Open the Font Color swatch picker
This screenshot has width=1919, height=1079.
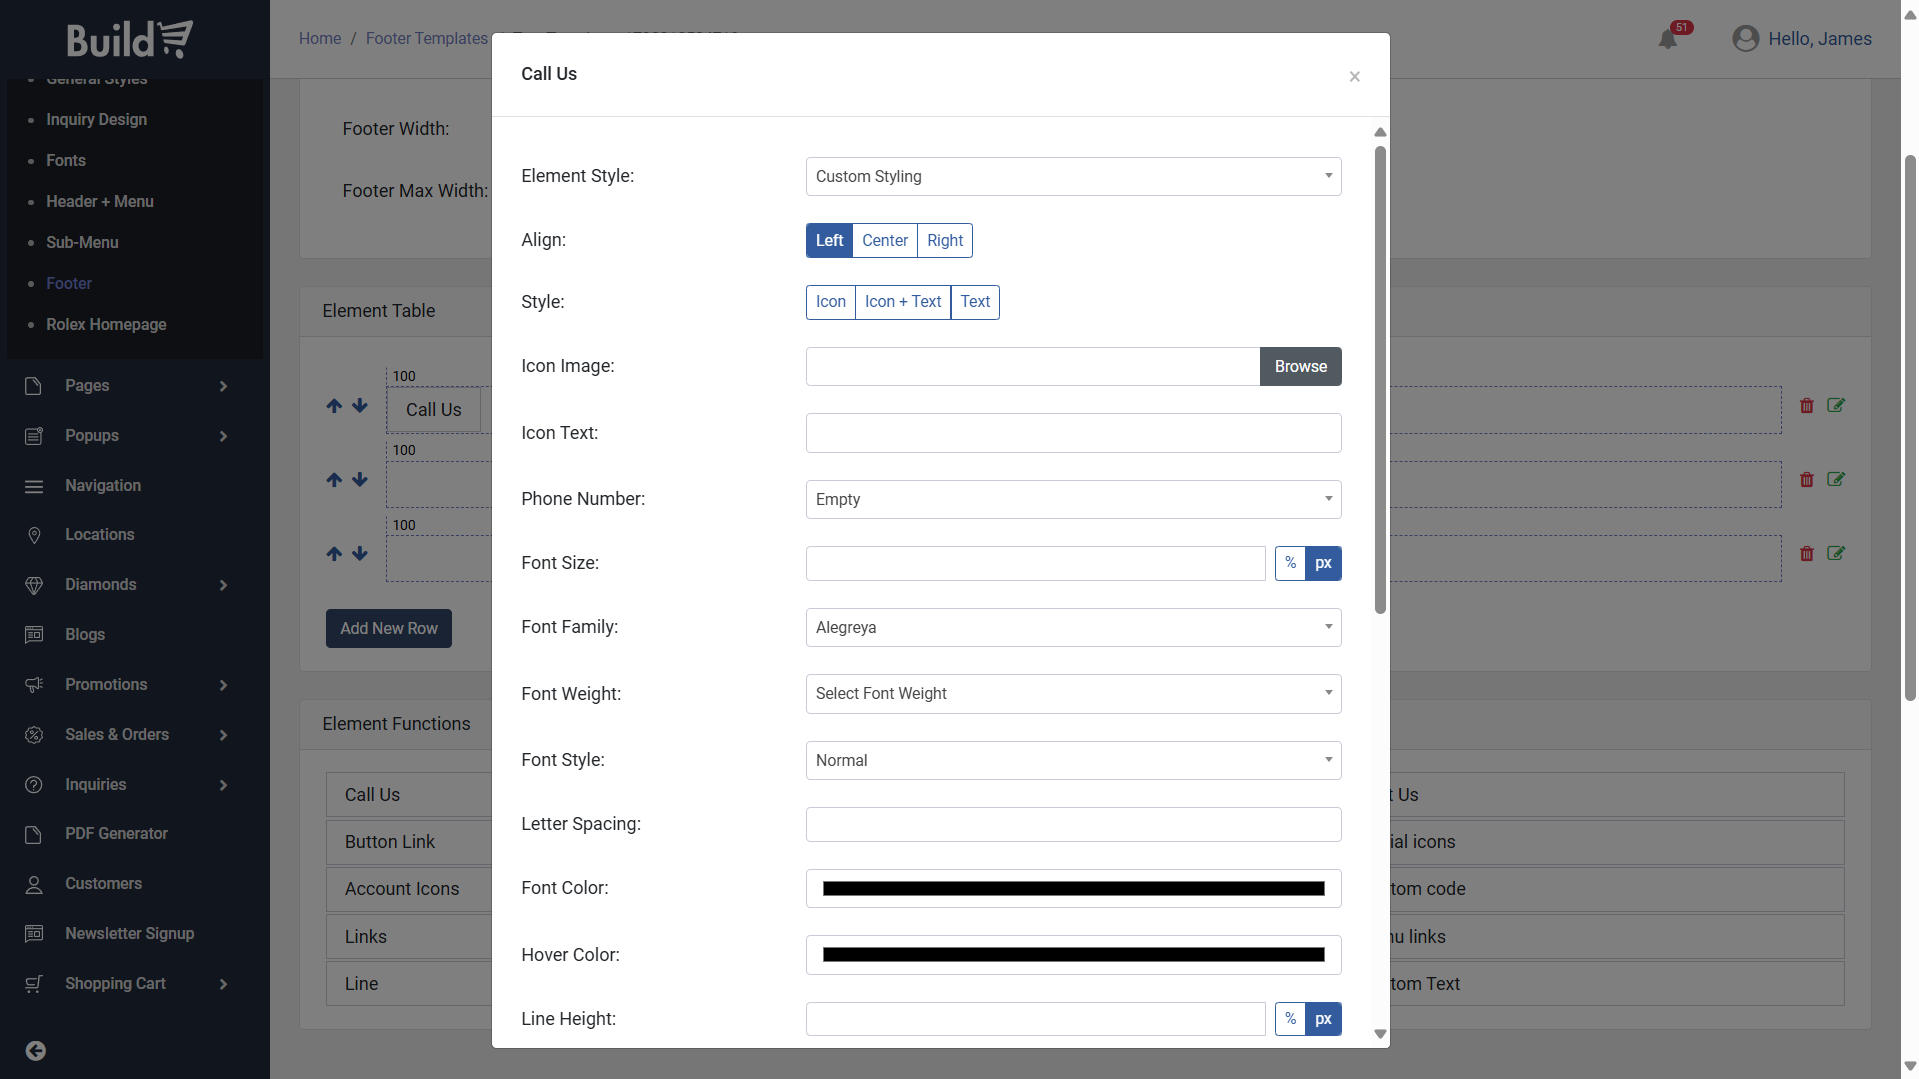pyautogui.click(x=1072, y=889)
